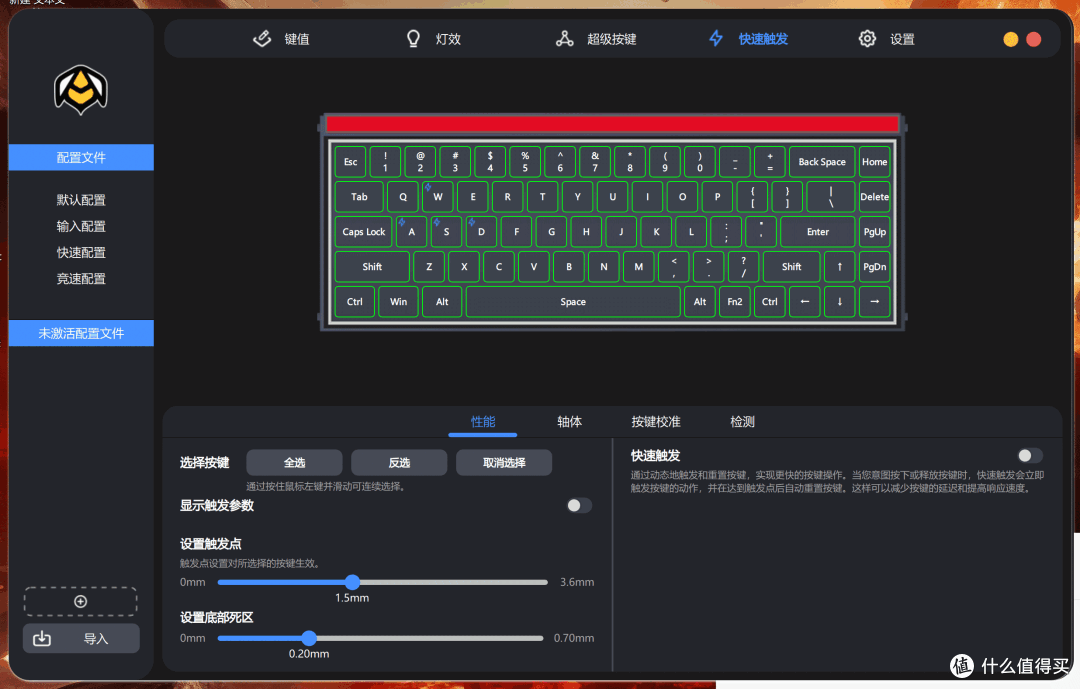The width and height of the screenshot is (1080, 689).
Task: Select the Win key on keyboard
Action: point(399,302)
